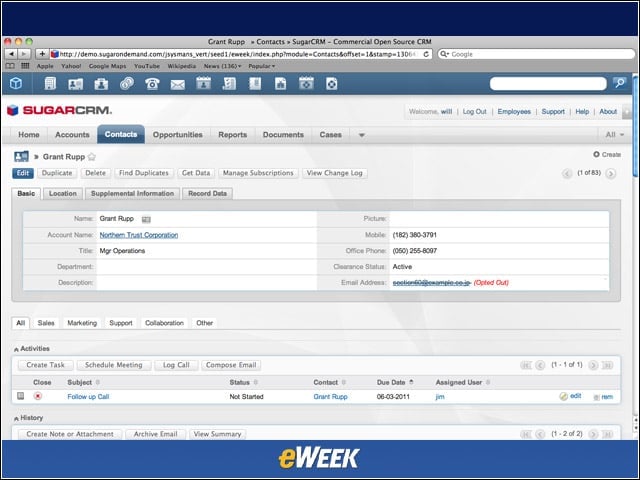Open the Emails envelope icon in toolbar
The height and width of the screenshot is (480, 640).
(178, 84)
